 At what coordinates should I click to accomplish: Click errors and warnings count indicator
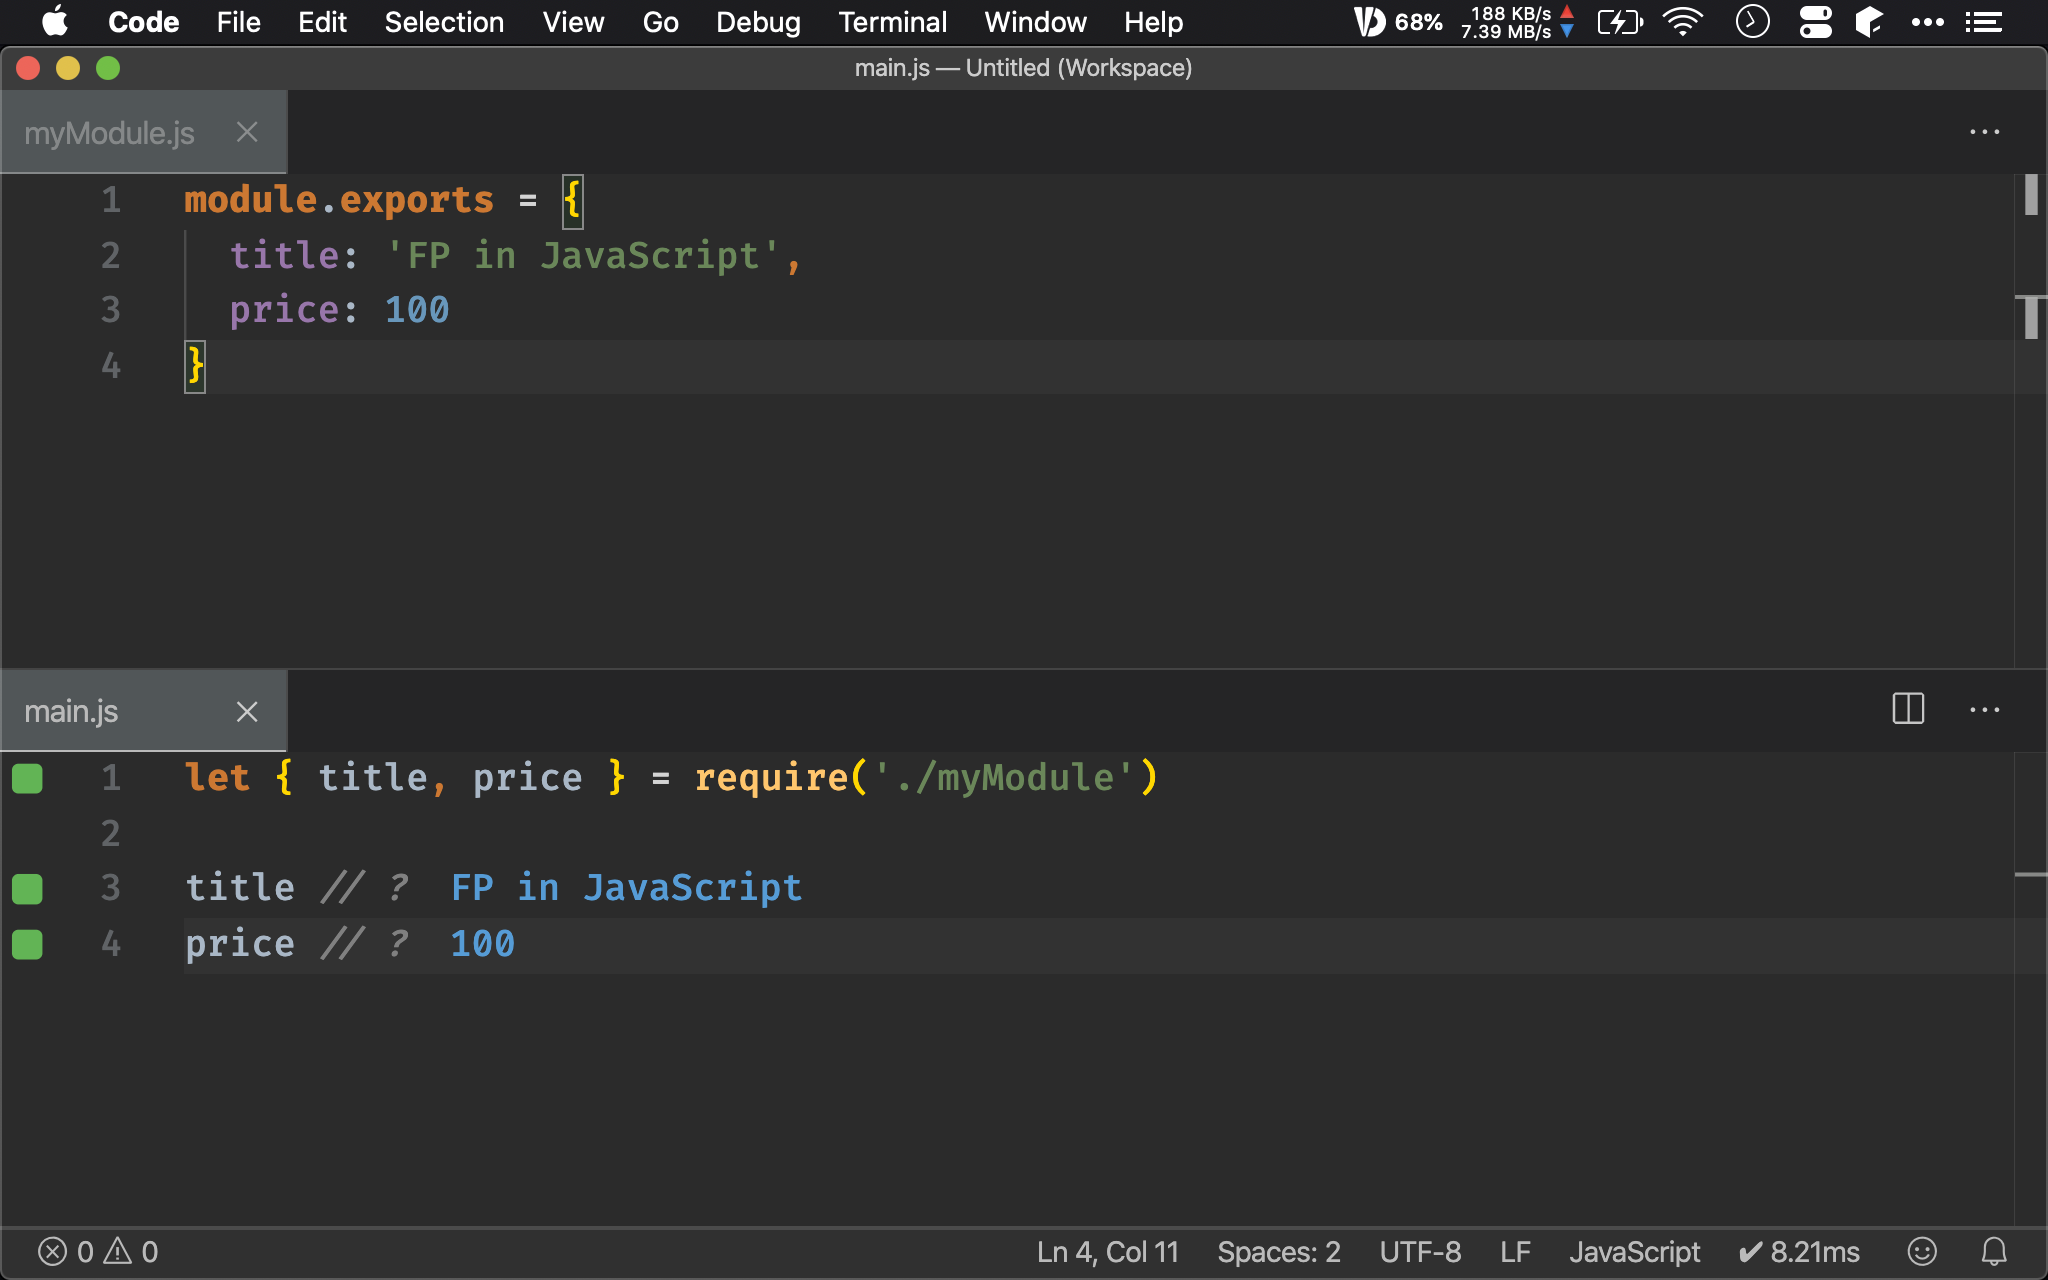(x=98, y=1251)
